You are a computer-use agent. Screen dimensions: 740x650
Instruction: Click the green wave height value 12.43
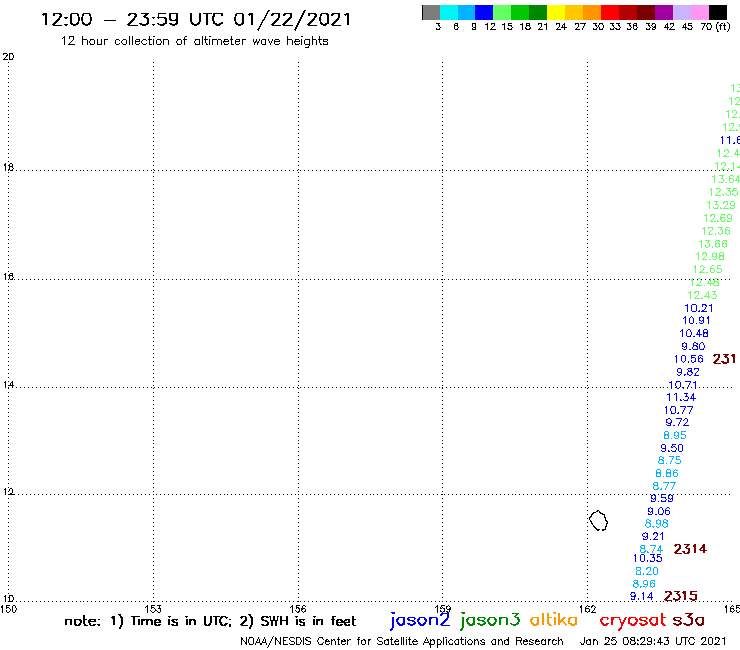pos(702,295)
